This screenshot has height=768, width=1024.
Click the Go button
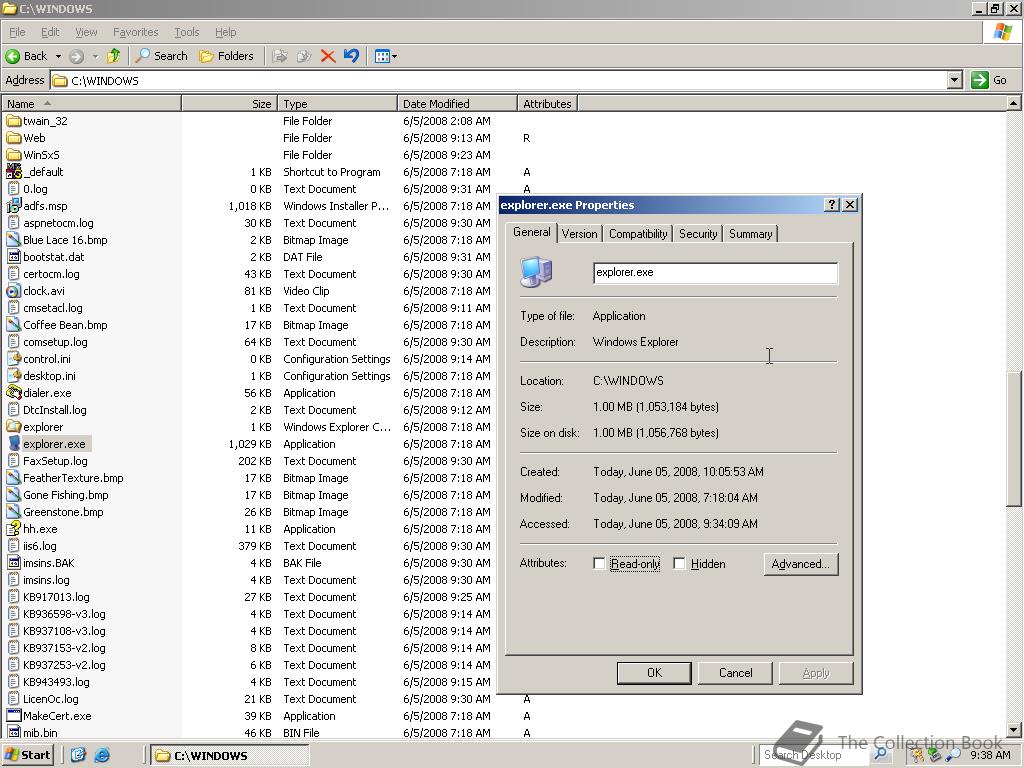989,80
